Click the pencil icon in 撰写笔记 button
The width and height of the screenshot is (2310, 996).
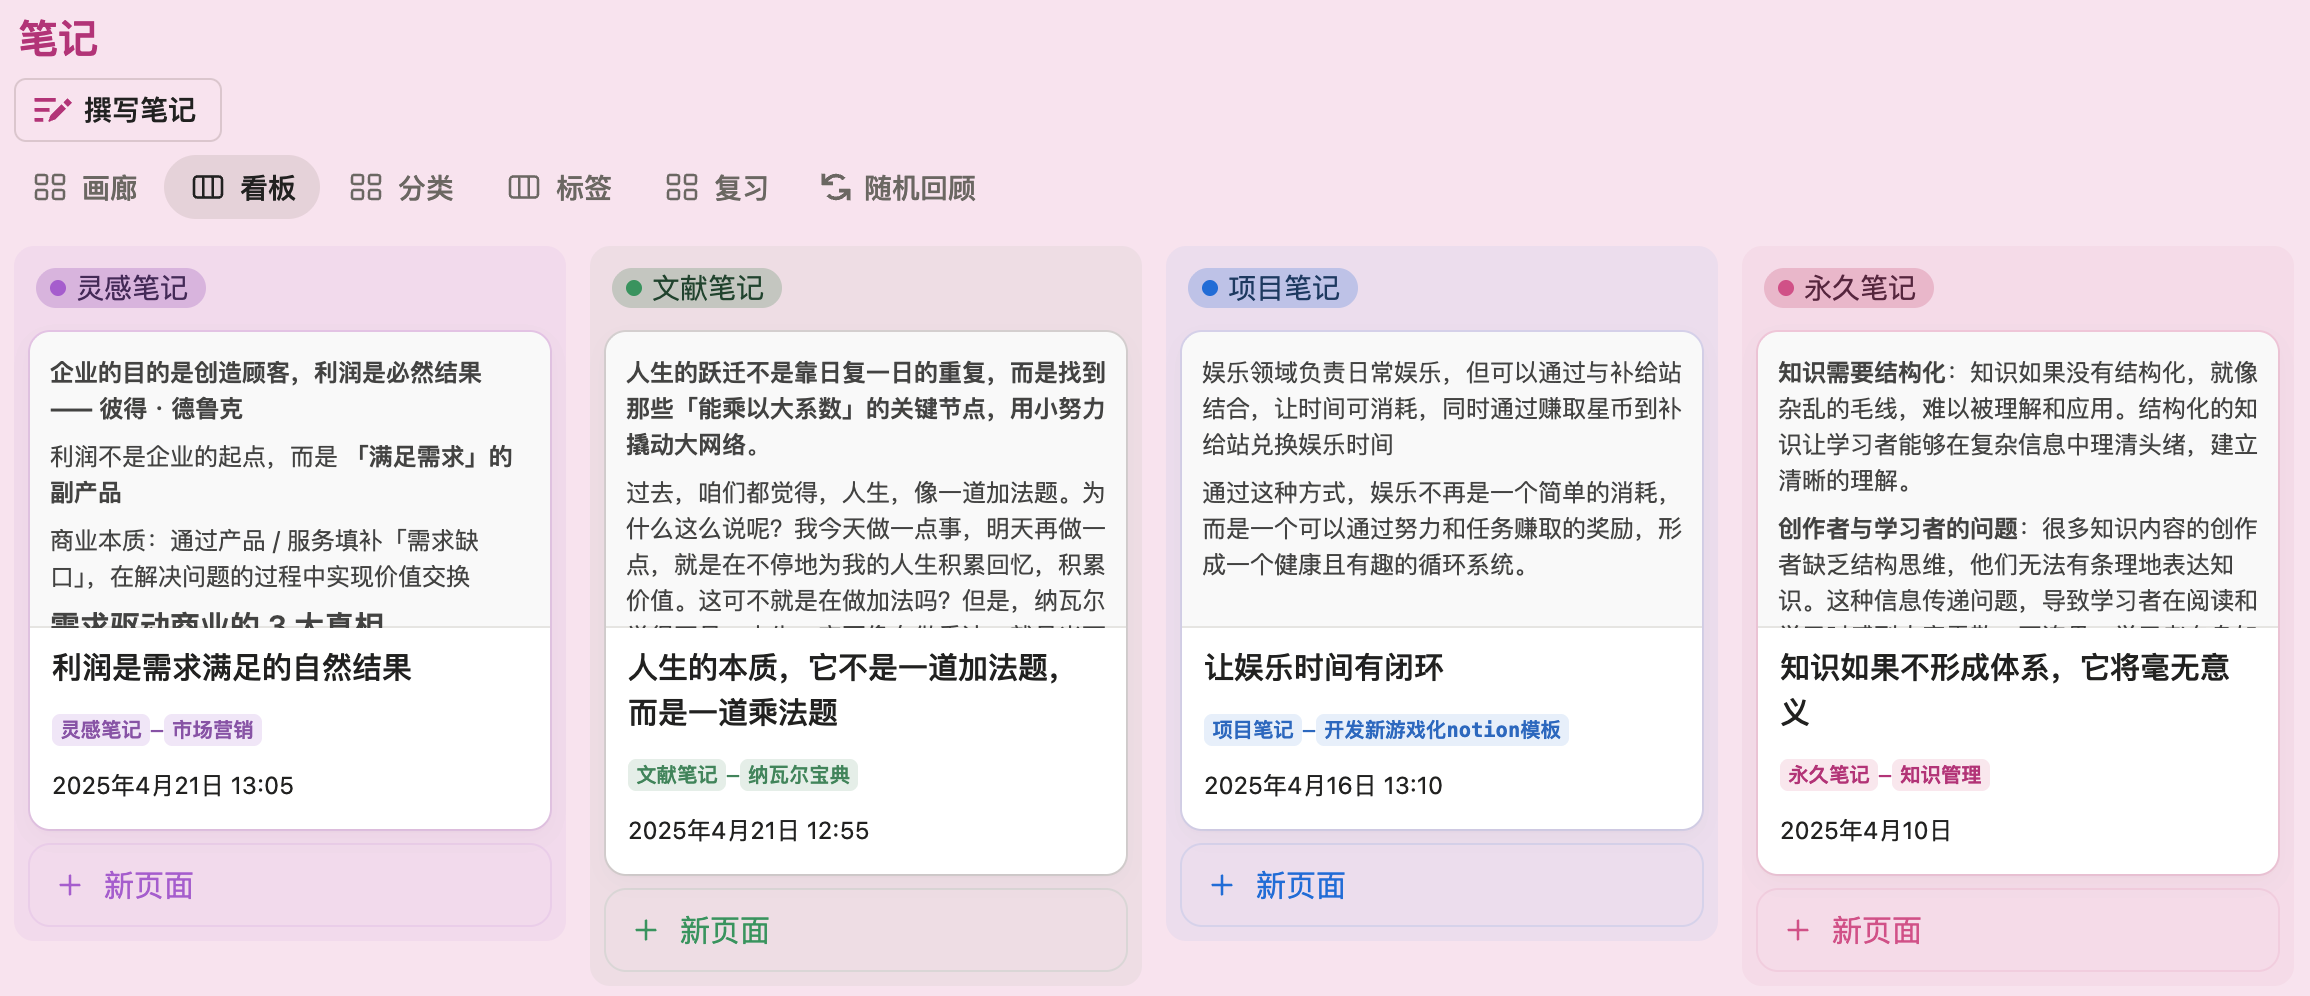point(53,109)
